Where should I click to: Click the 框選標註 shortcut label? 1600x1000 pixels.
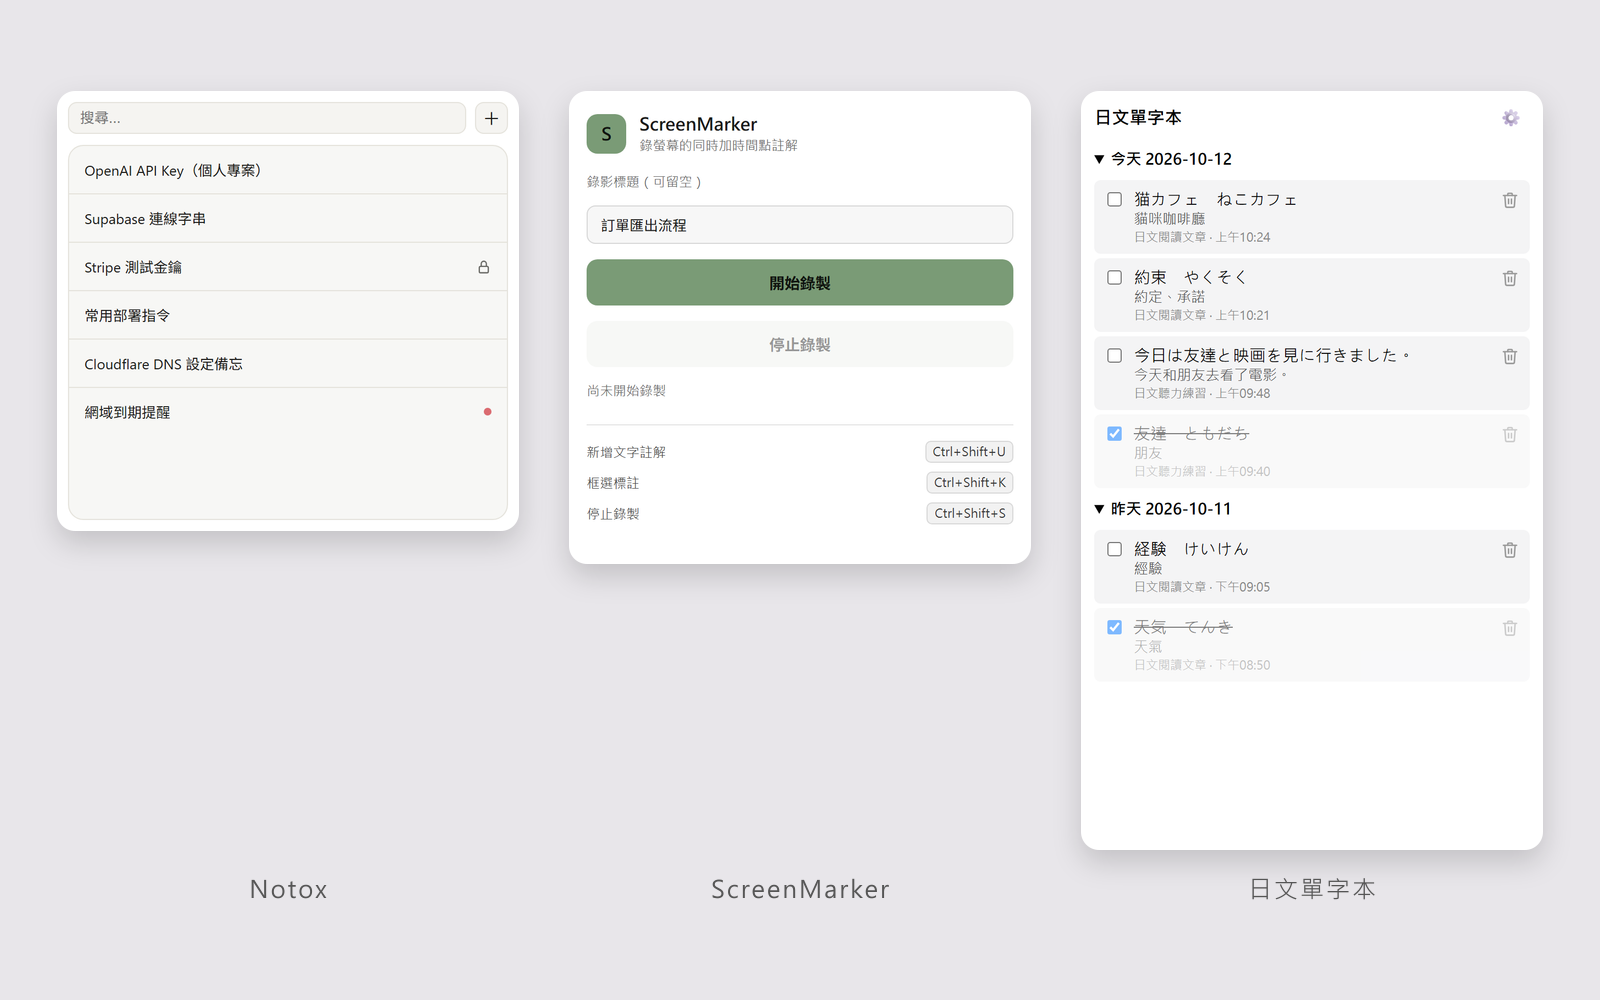click(x=613, y=483)
